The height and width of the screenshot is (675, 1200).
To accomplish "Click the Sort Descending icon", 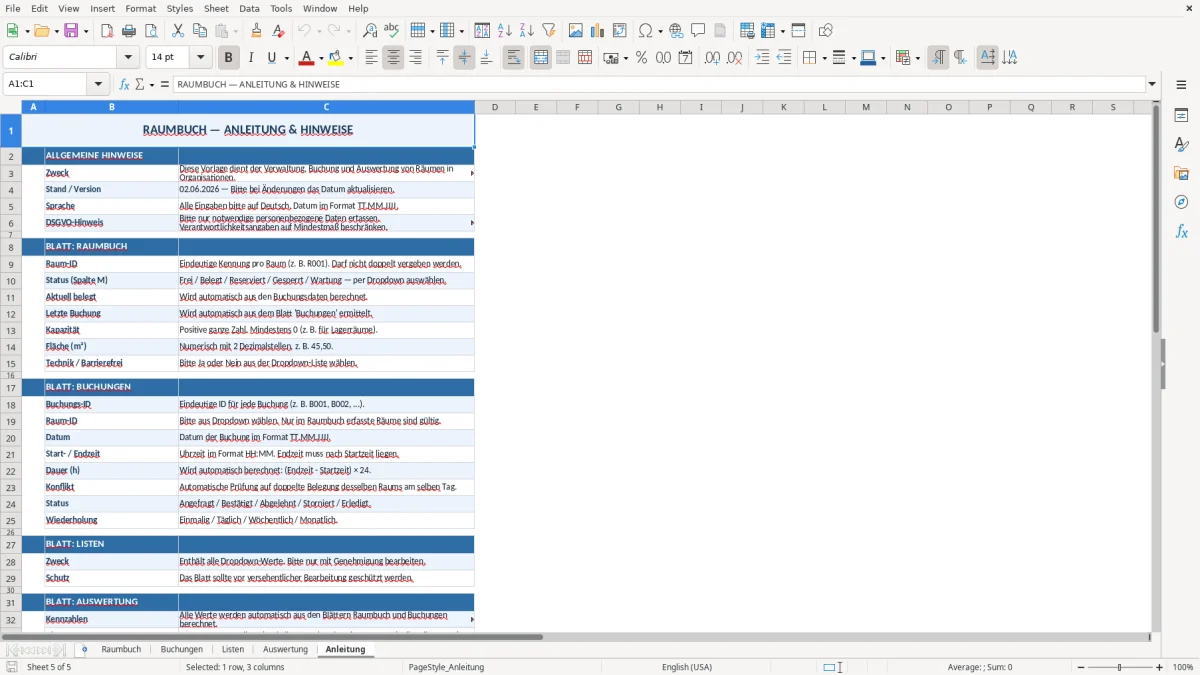I will [x=526, y=31].
